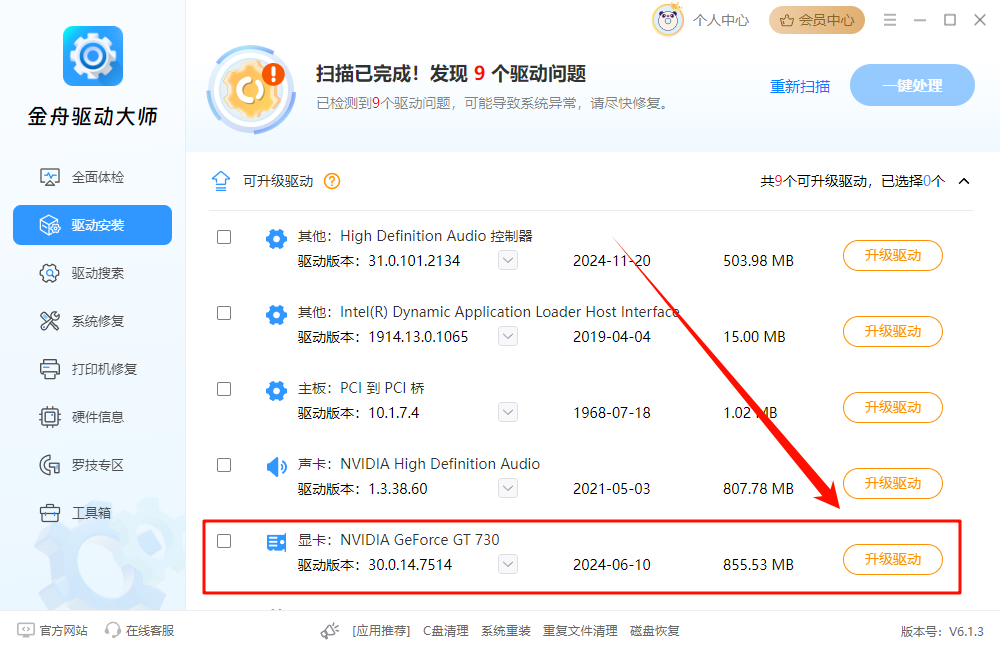Screen dimensions: 1000x650
Task: Click the 金舟驱动大师 app logo
Action: (92, 56)
